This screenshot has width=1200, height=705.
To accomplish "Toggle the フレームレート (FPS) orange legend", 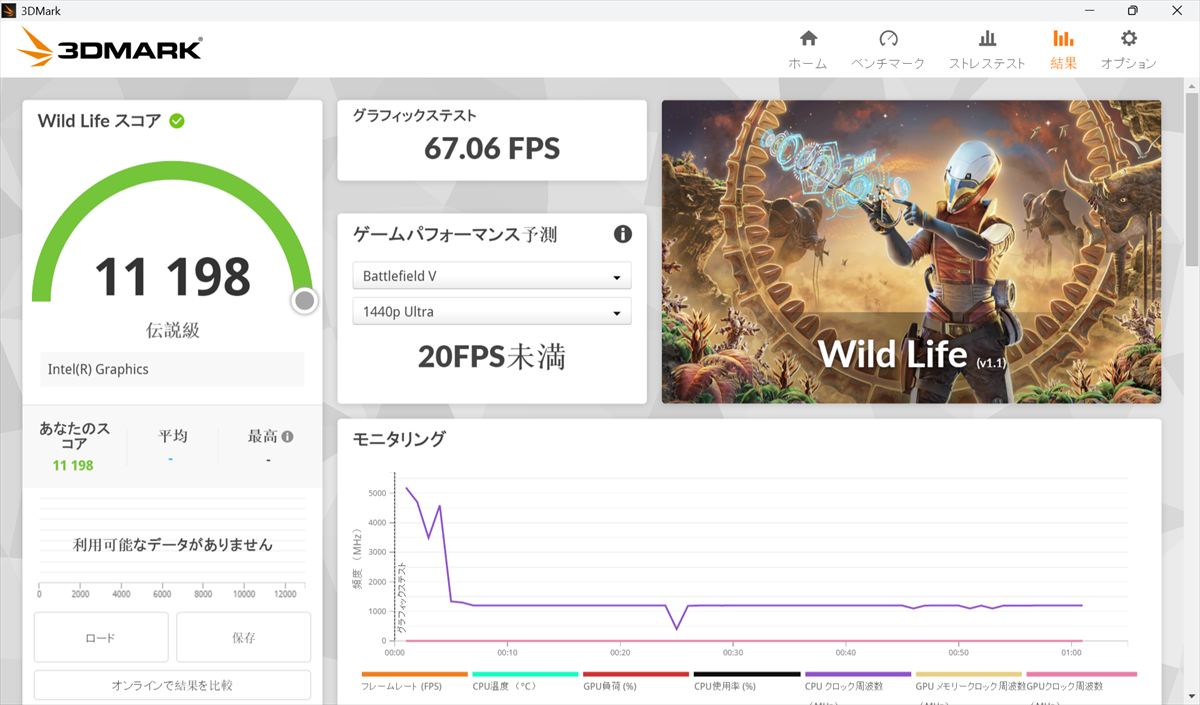I will pyautogui.click(x=414, y=675).
